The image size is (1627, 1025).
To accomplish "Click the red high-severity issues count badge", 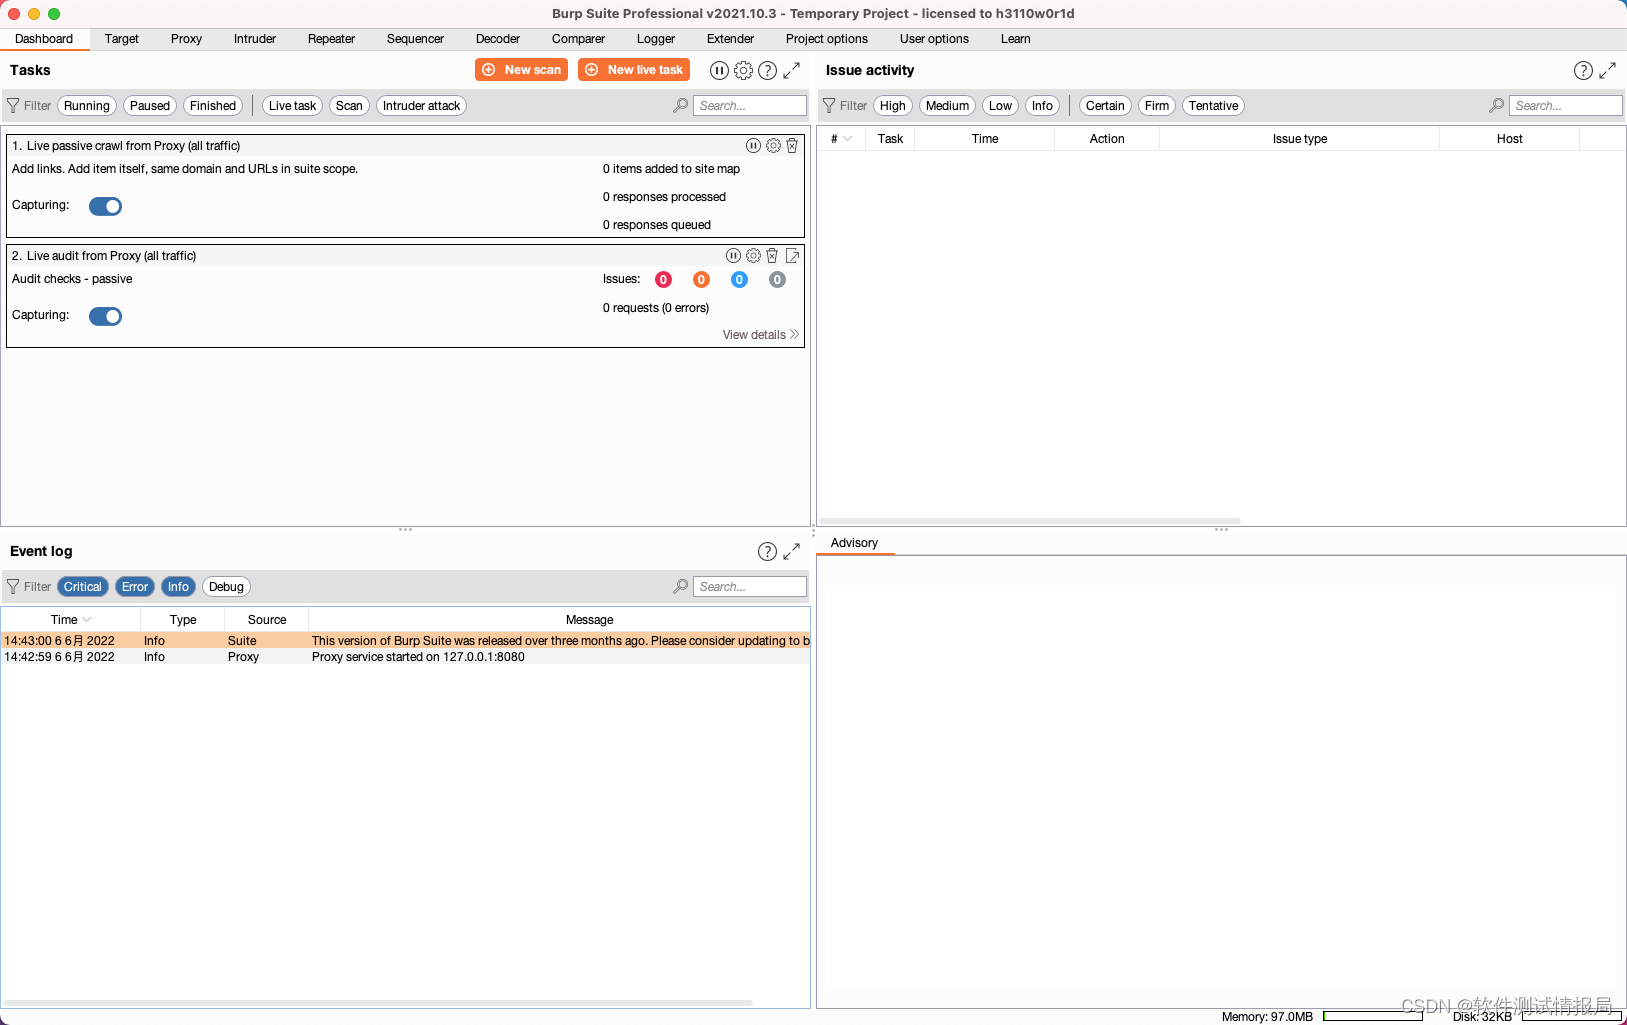I will (x=663, y=280).
